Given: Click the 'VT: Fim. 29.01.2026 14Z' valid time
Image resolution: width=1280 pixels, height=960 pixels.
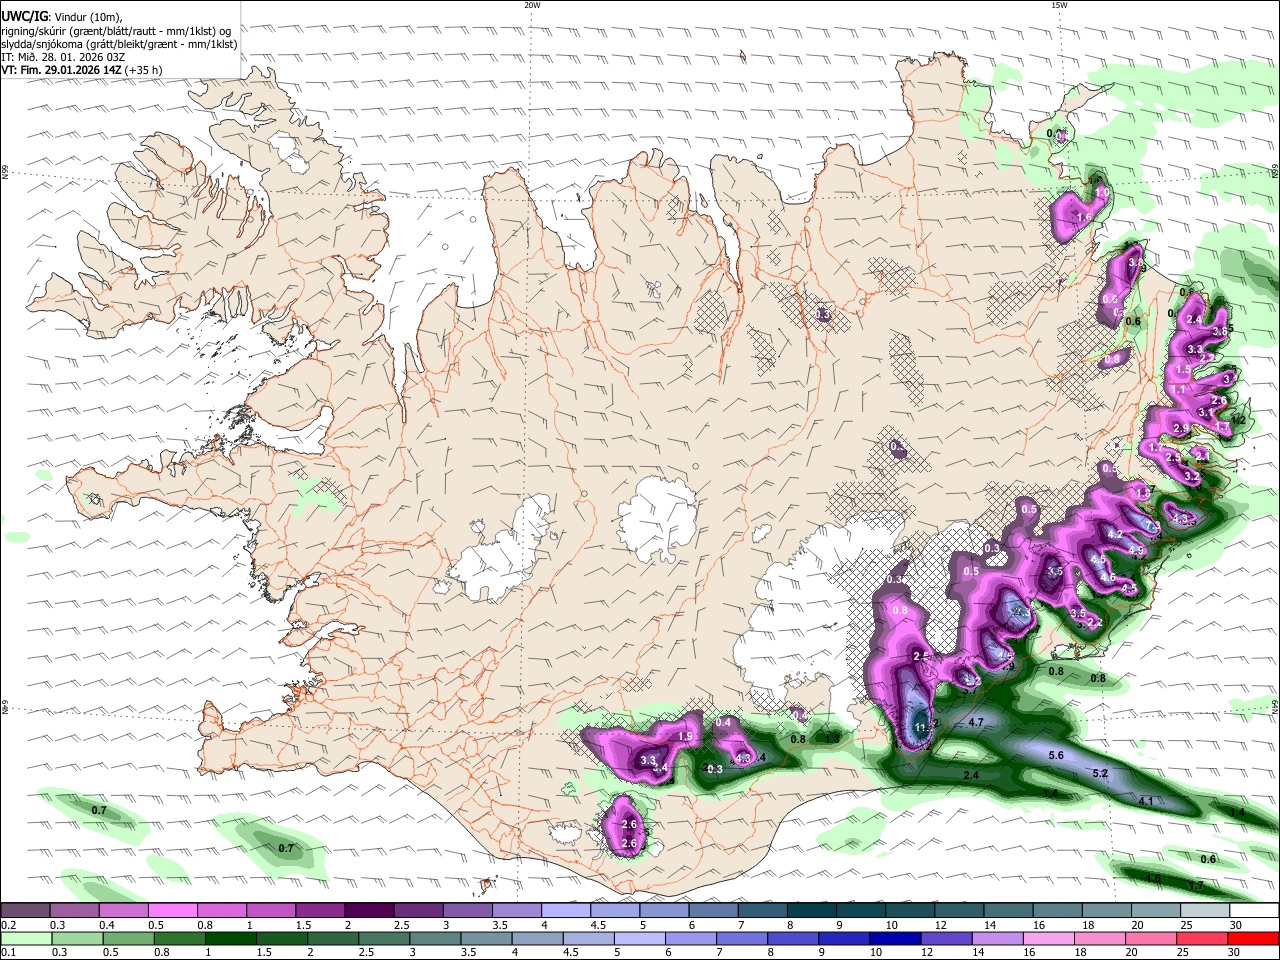Looking at the screenshot, I should point(60,70).
